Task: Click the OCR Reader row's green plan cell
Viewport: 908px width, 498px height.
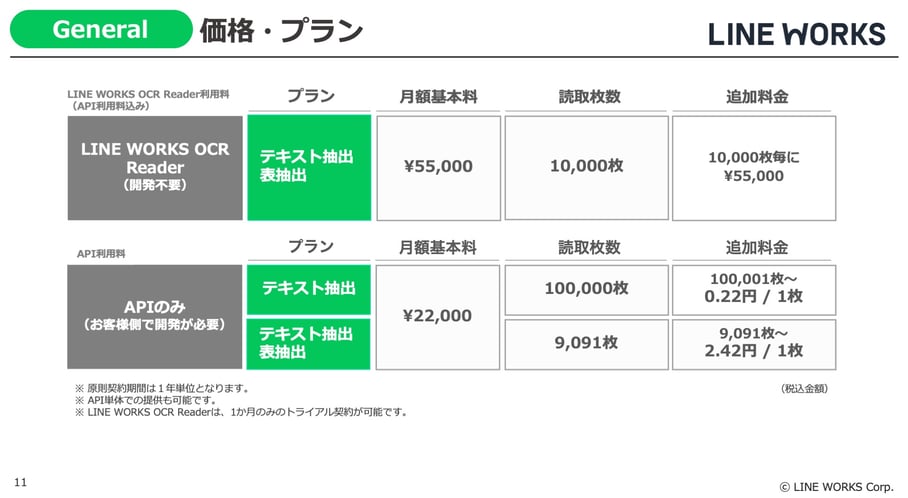Action: click(x=309, y=167)
